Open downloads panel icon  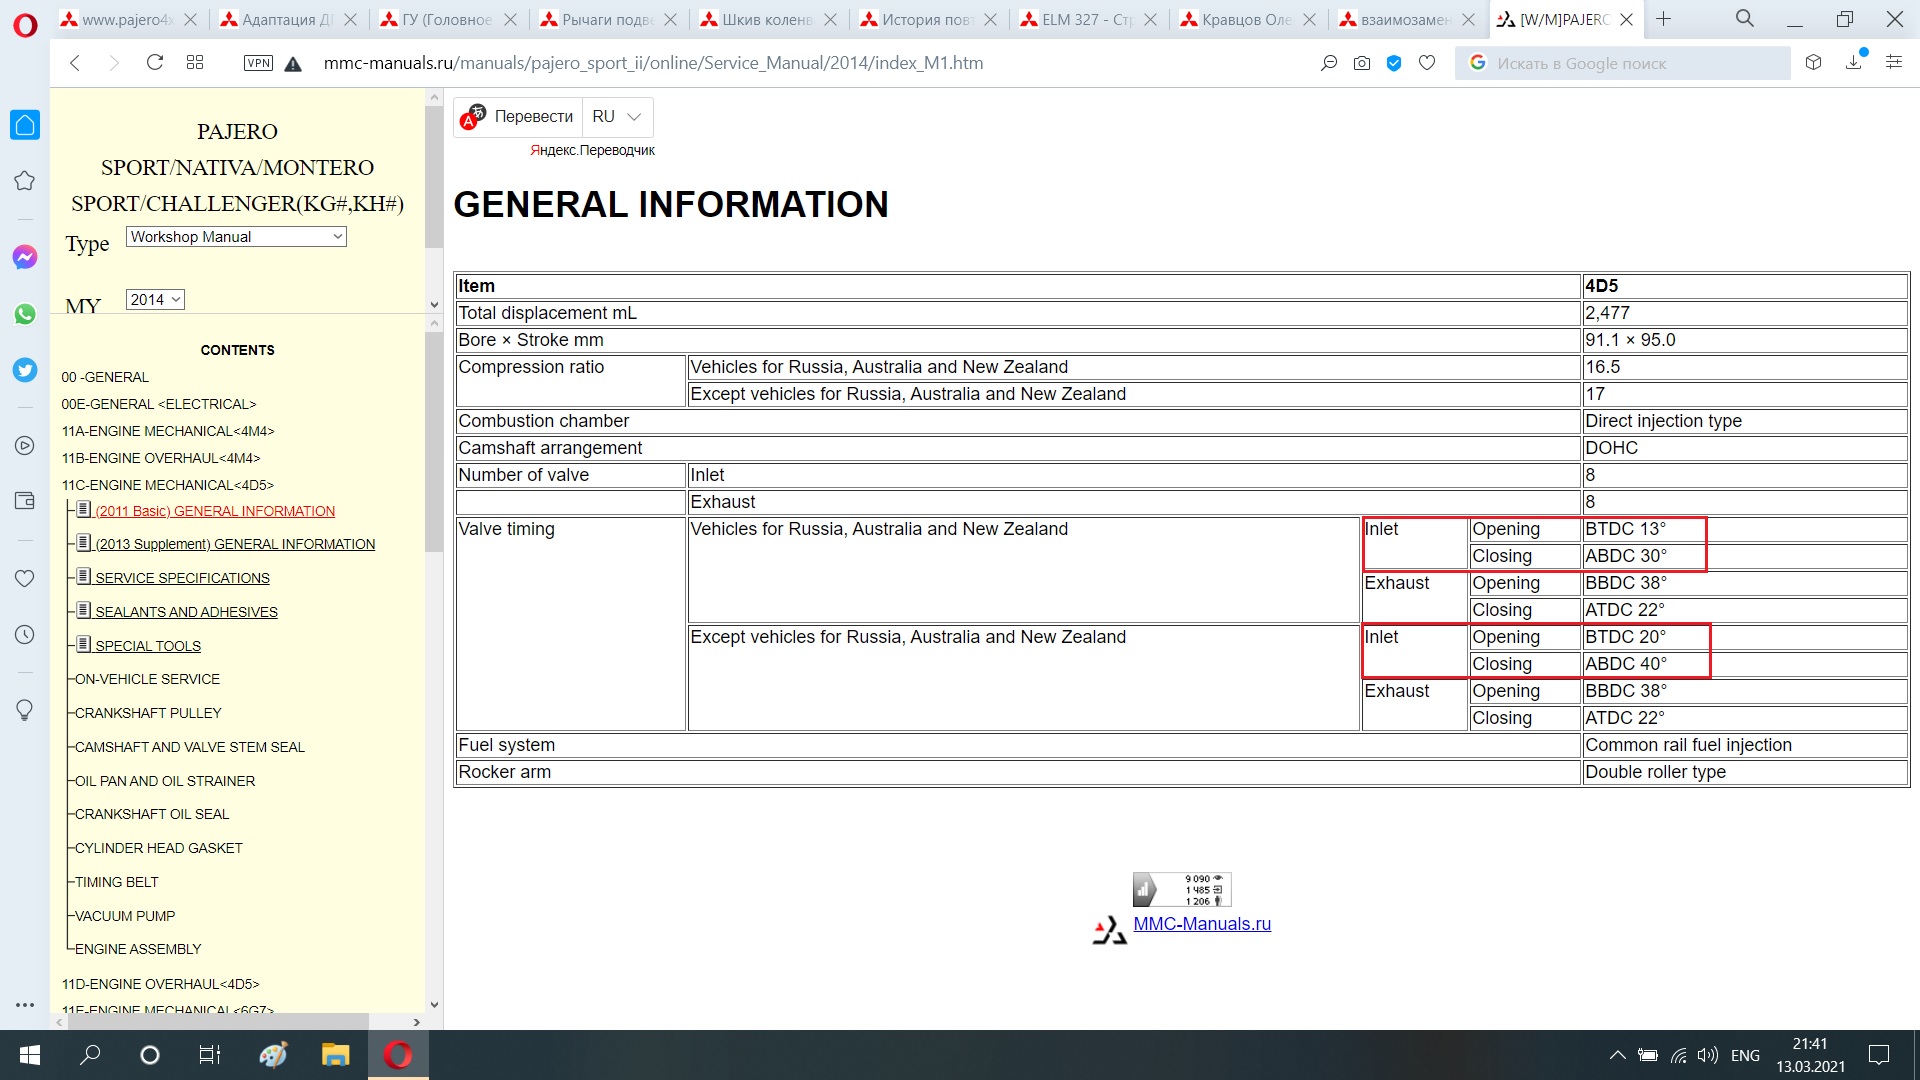click(1854, 63)
